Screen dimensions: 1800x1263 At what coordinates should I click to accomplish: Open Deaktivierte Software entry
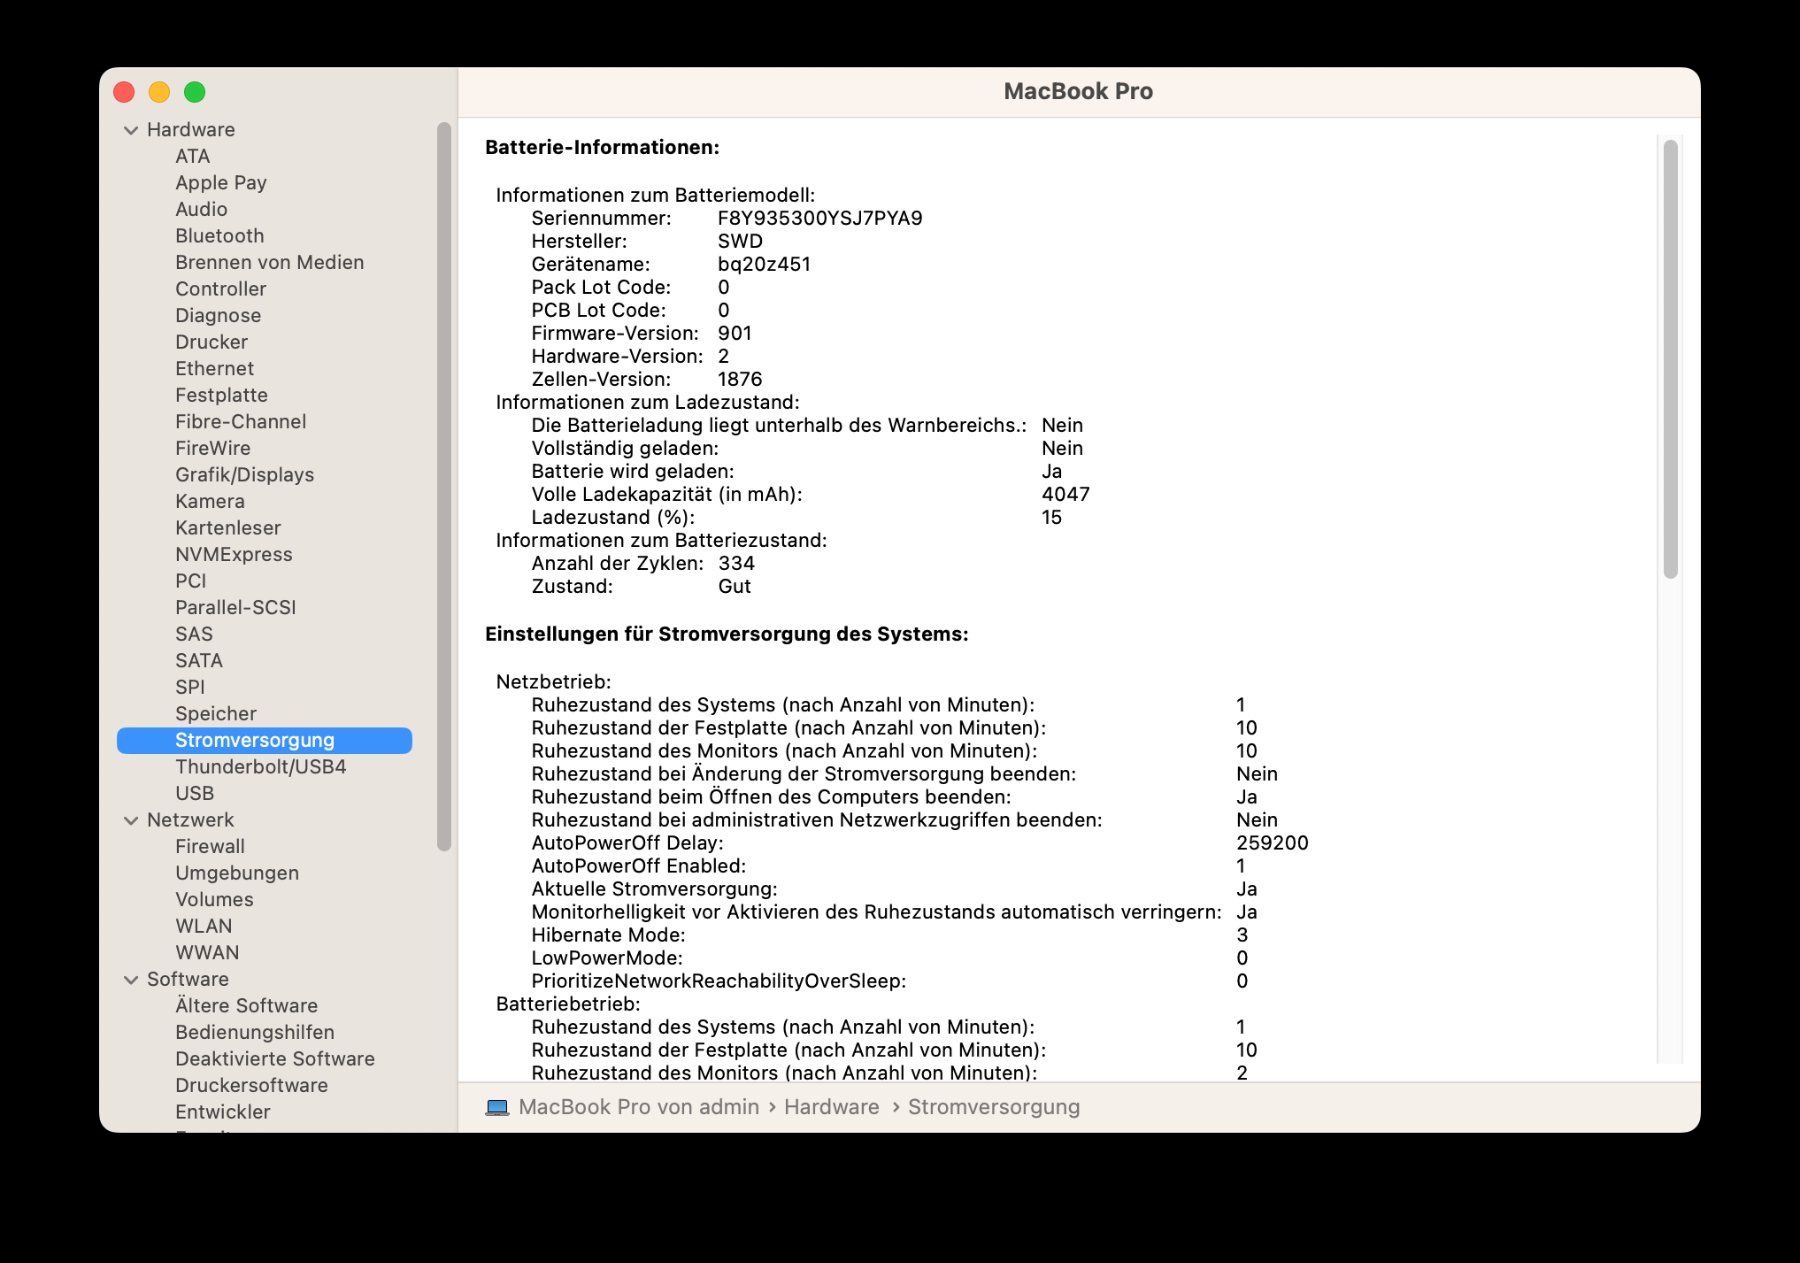(x=275, y=1058)
